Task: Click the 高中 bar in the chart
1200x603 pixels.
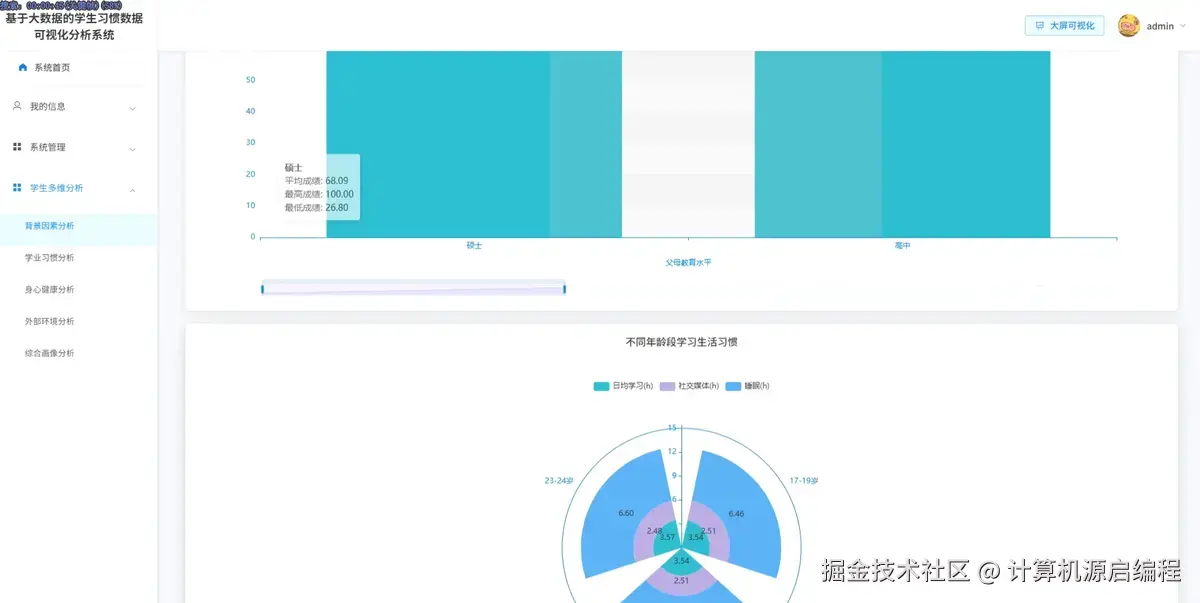Action: point(902,144)
